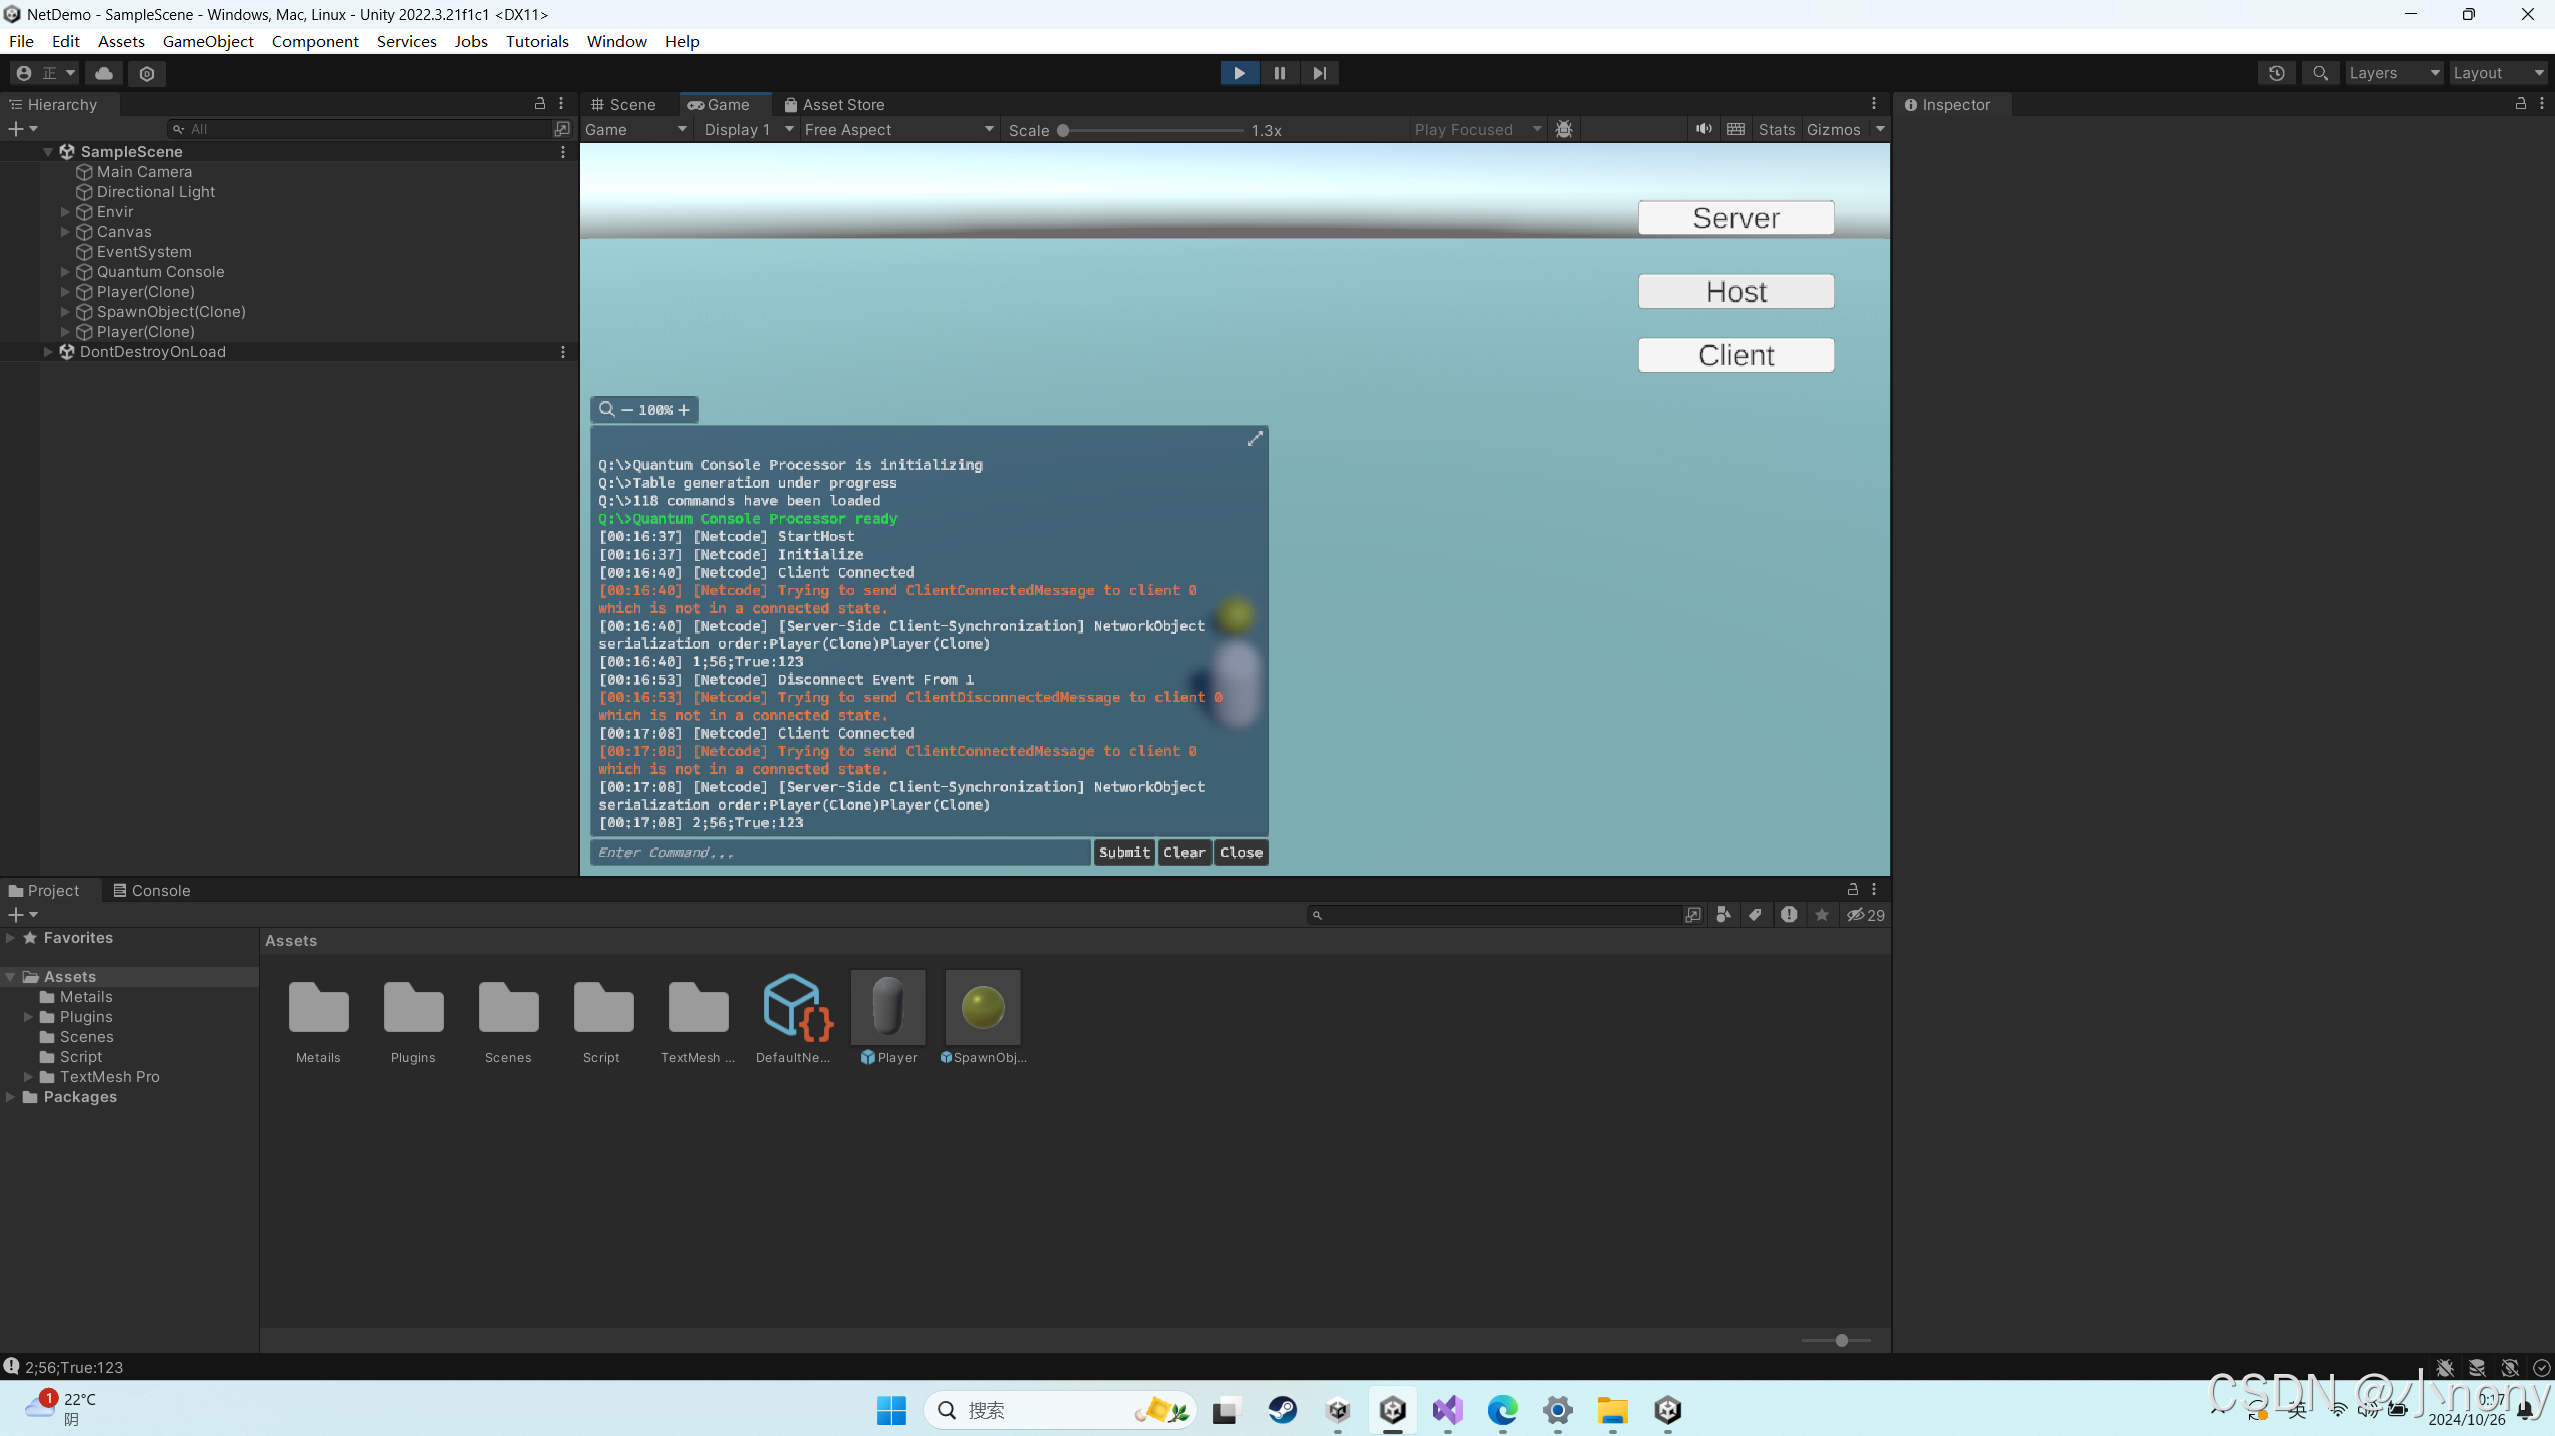Click the Project log entries warning icon

coord(1789,915)
